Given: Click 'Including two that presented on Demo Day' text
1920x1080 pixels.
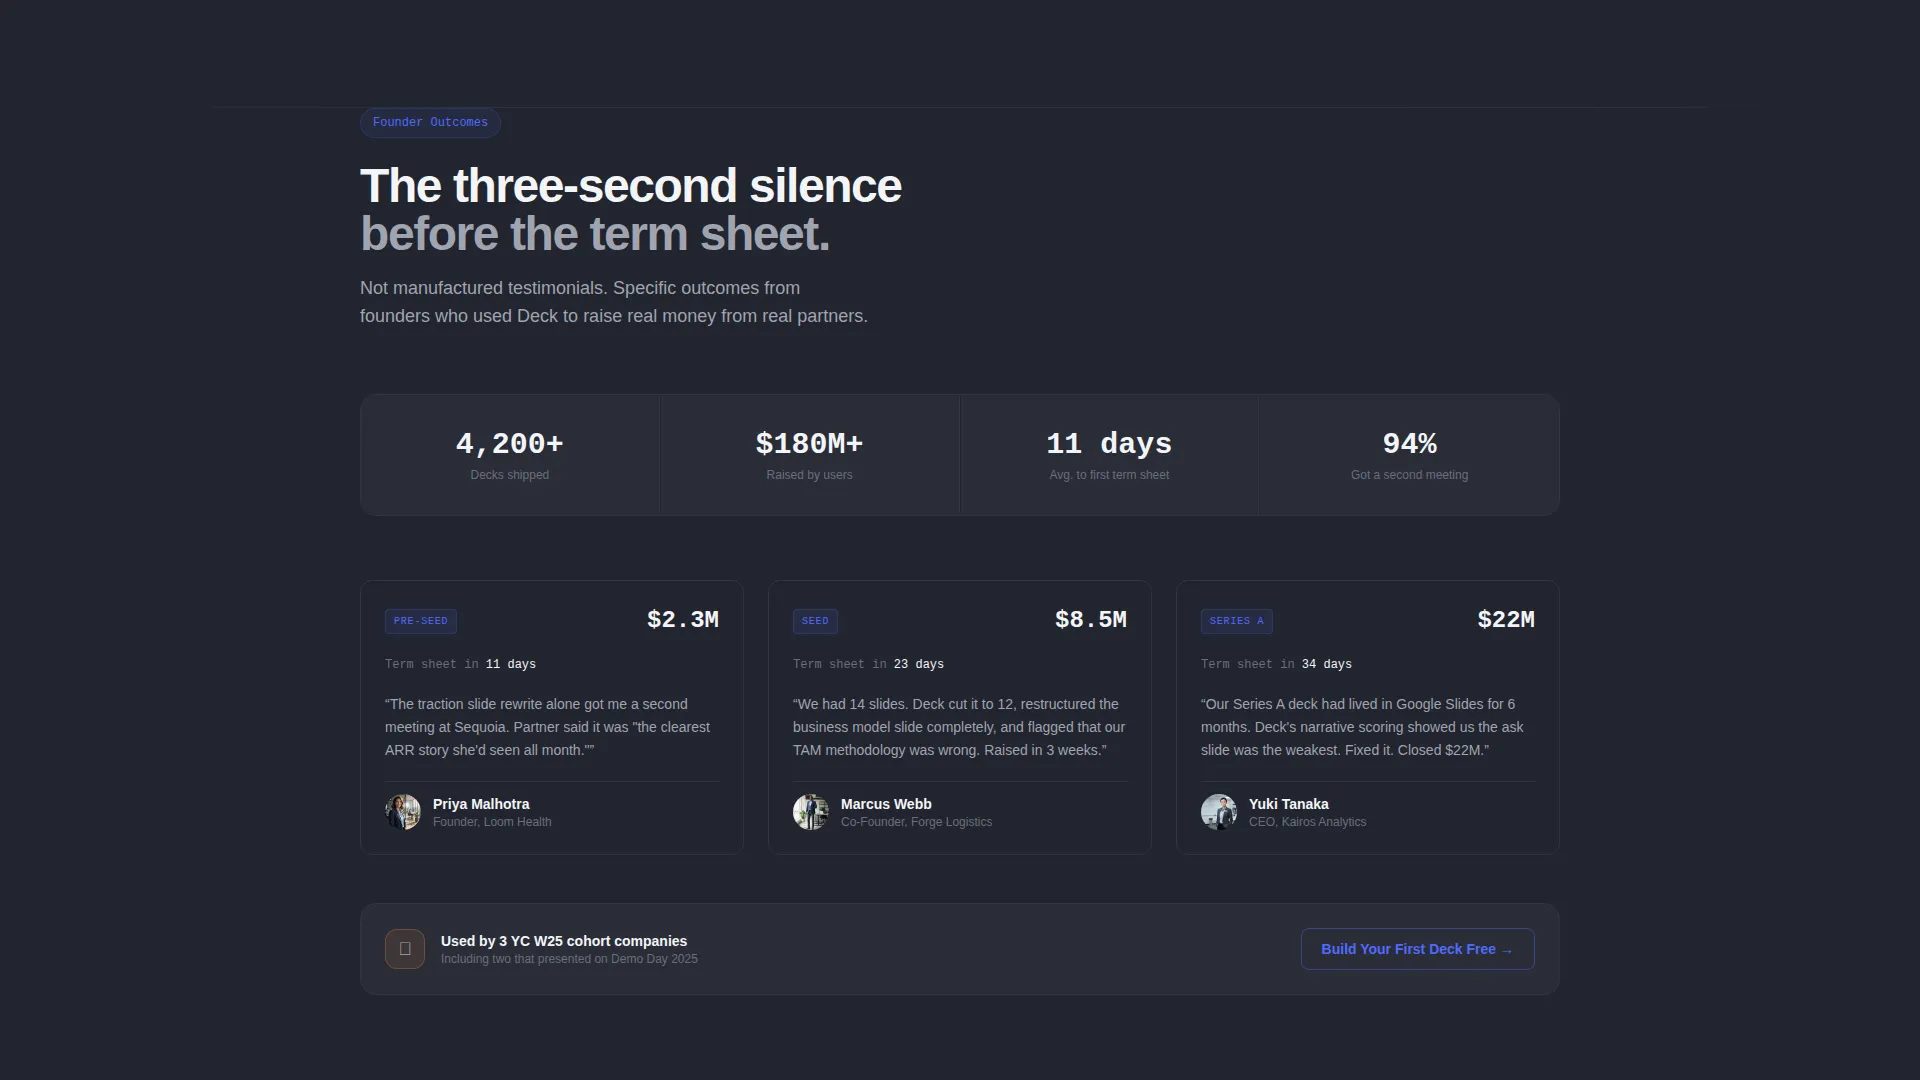Looking at the screenshot, I should pos(569,959).
